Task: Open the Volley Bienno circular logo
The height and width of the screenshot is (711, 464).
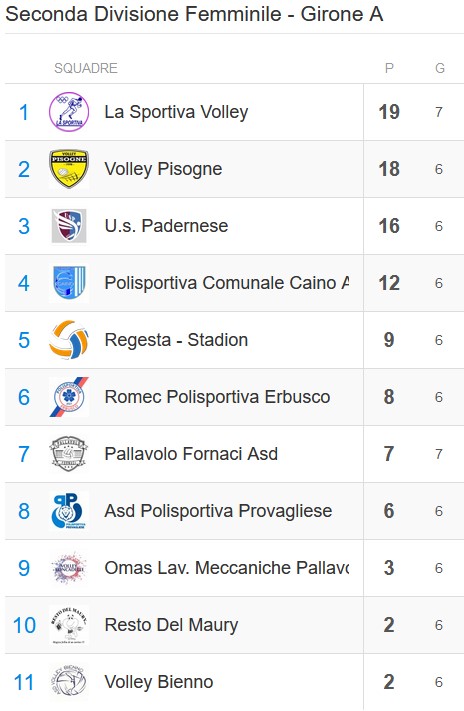Action: coord(69,682)
